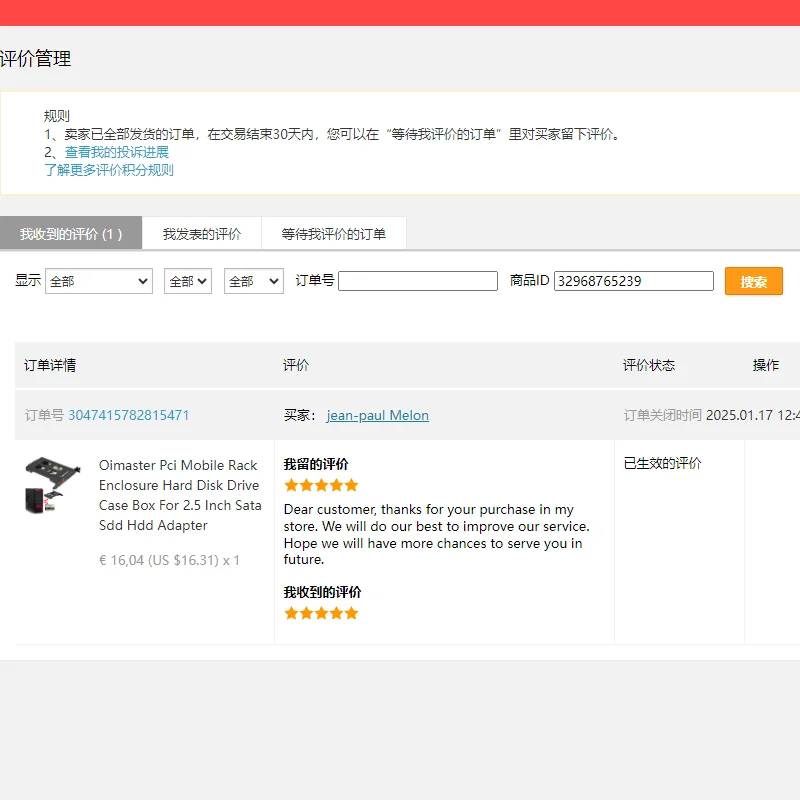Click the orange 搜索 button
The height and width of the screenshot is (800, 800).
coord(753,282)
